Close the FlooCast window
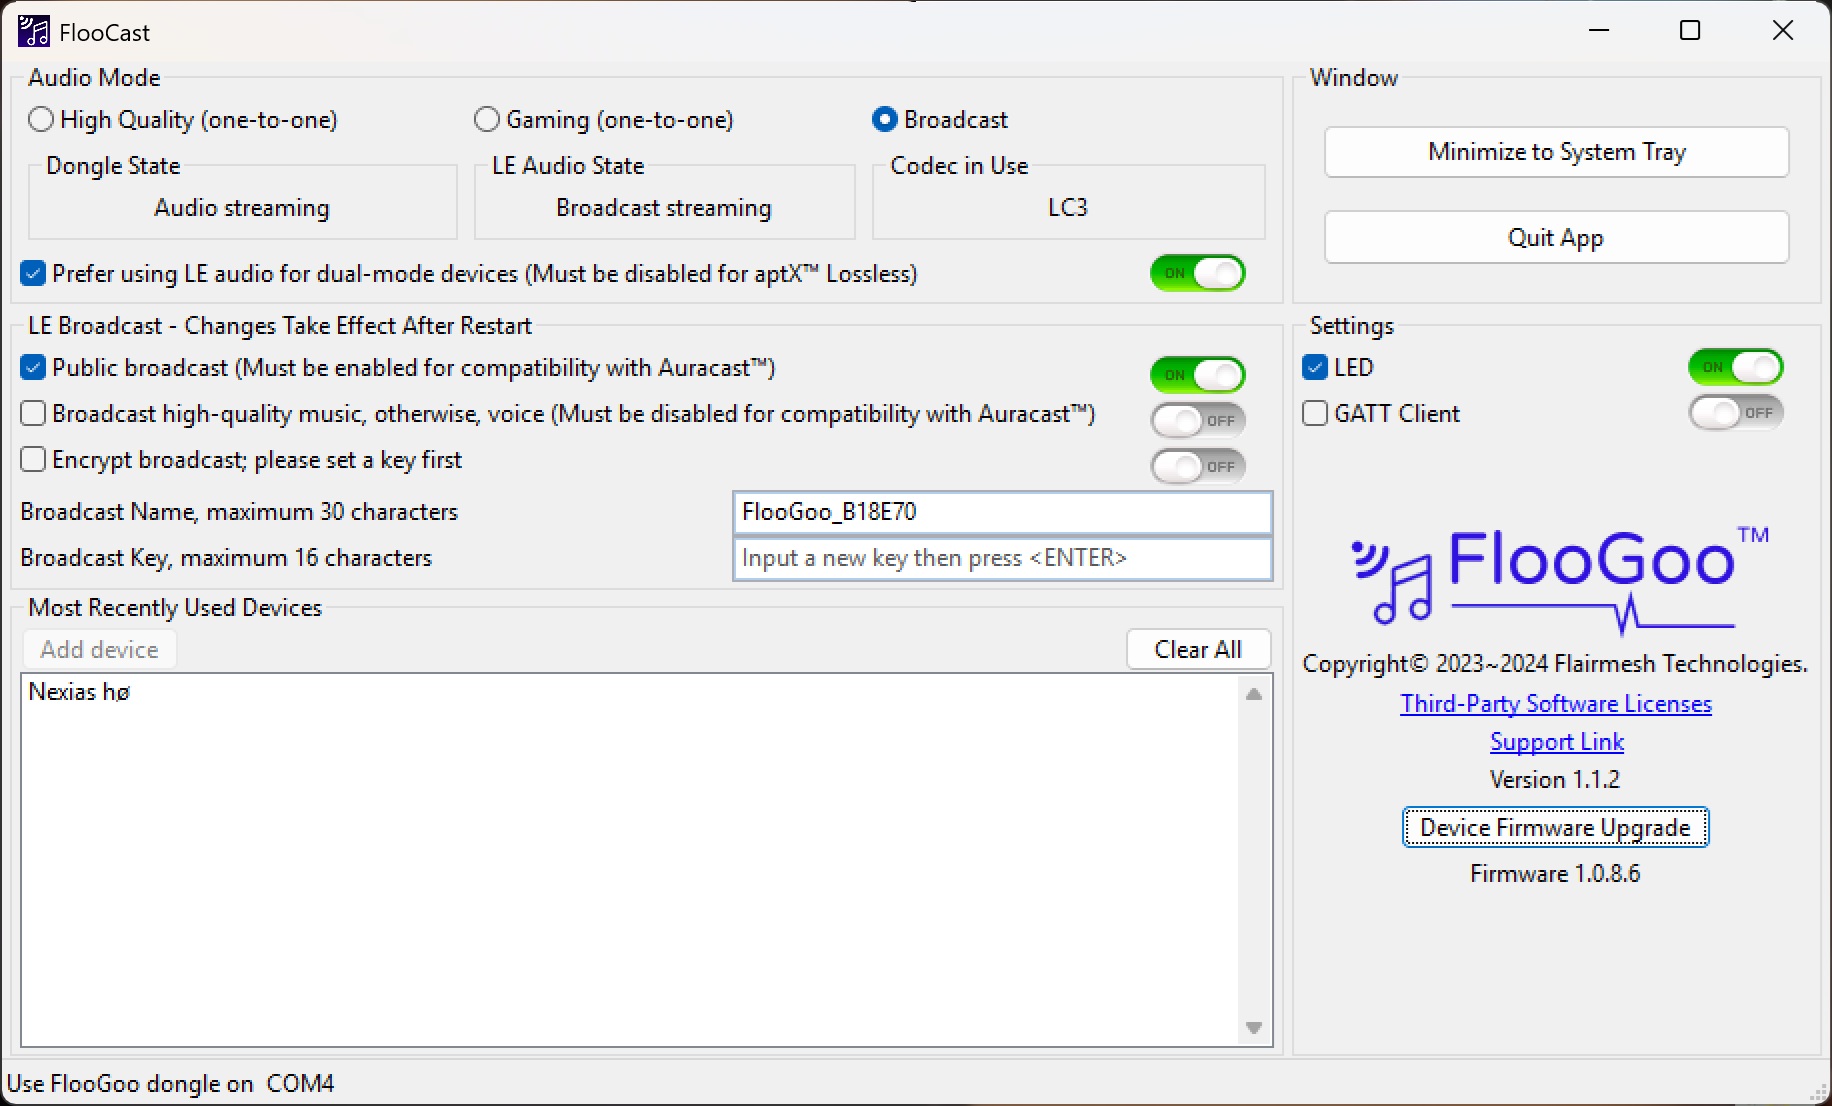 [1783, 31]
